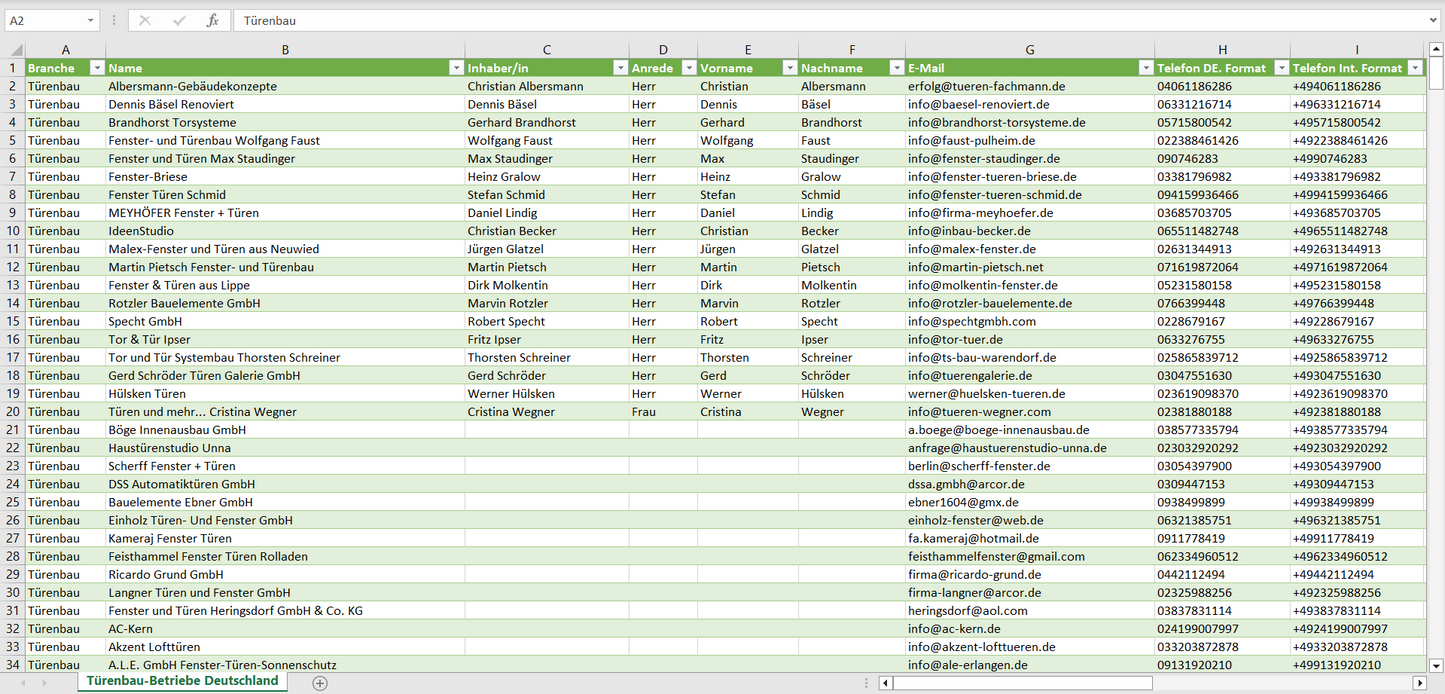
Task: Click the vertical scrollbar down arrow
Action: point(1436,665)
